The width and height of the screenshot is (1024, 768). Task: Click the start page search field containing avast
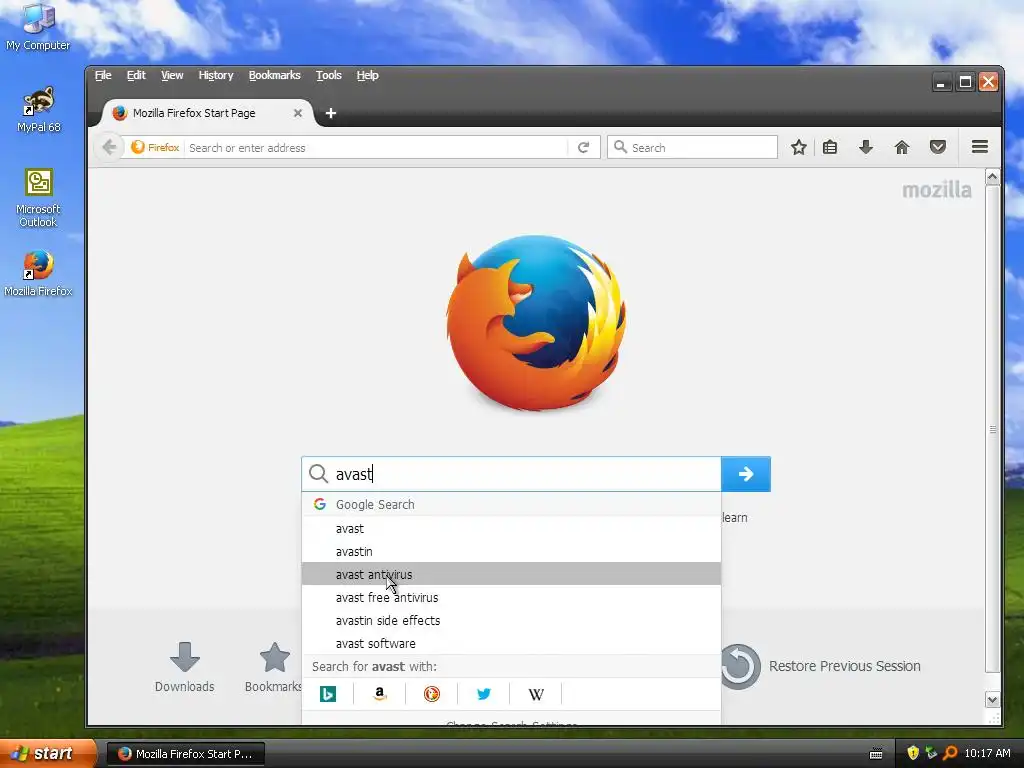point(511,474)
